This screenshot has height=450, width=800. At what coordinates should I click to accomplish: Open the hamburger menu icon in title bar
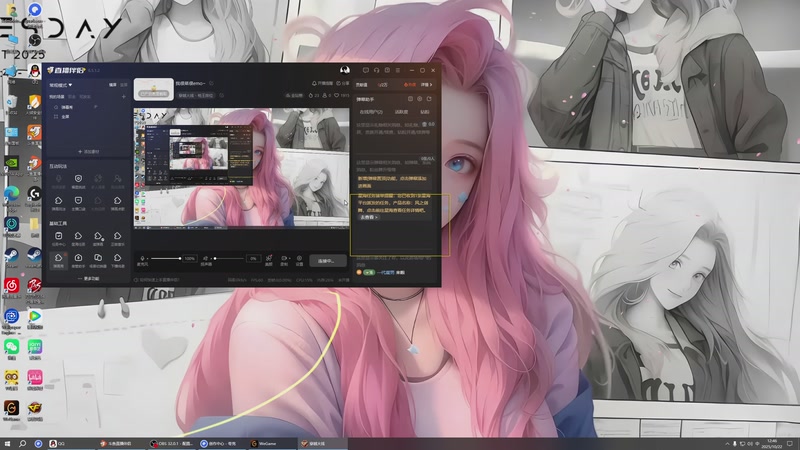pyautogui.click(x=398, y=70)
